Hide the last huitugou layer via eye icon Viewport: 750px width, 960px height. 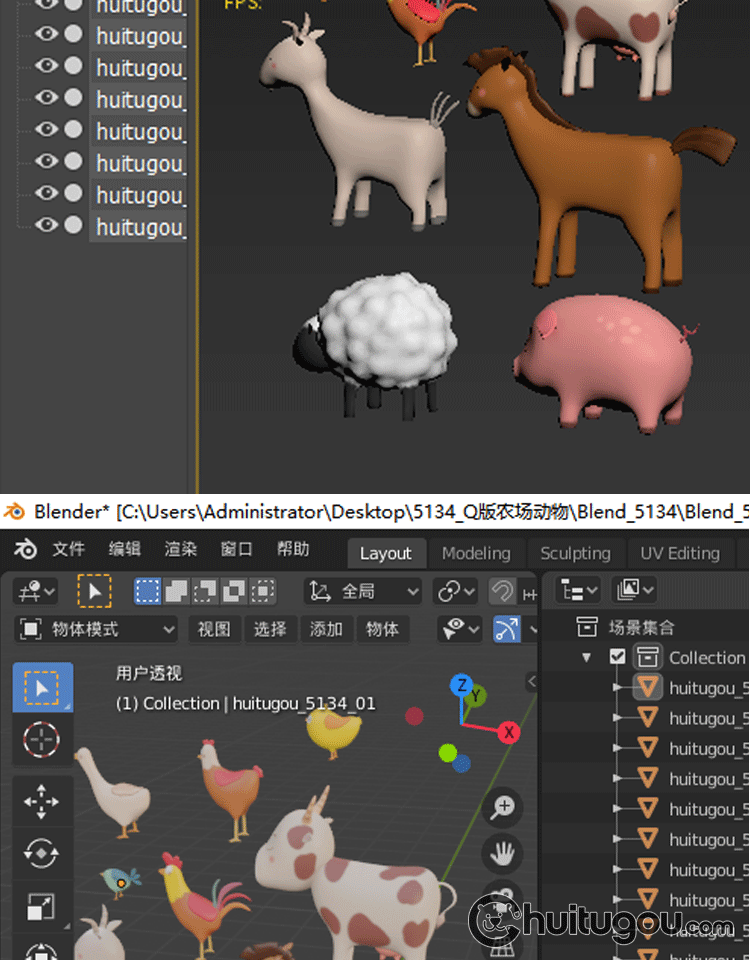[46, 226]
